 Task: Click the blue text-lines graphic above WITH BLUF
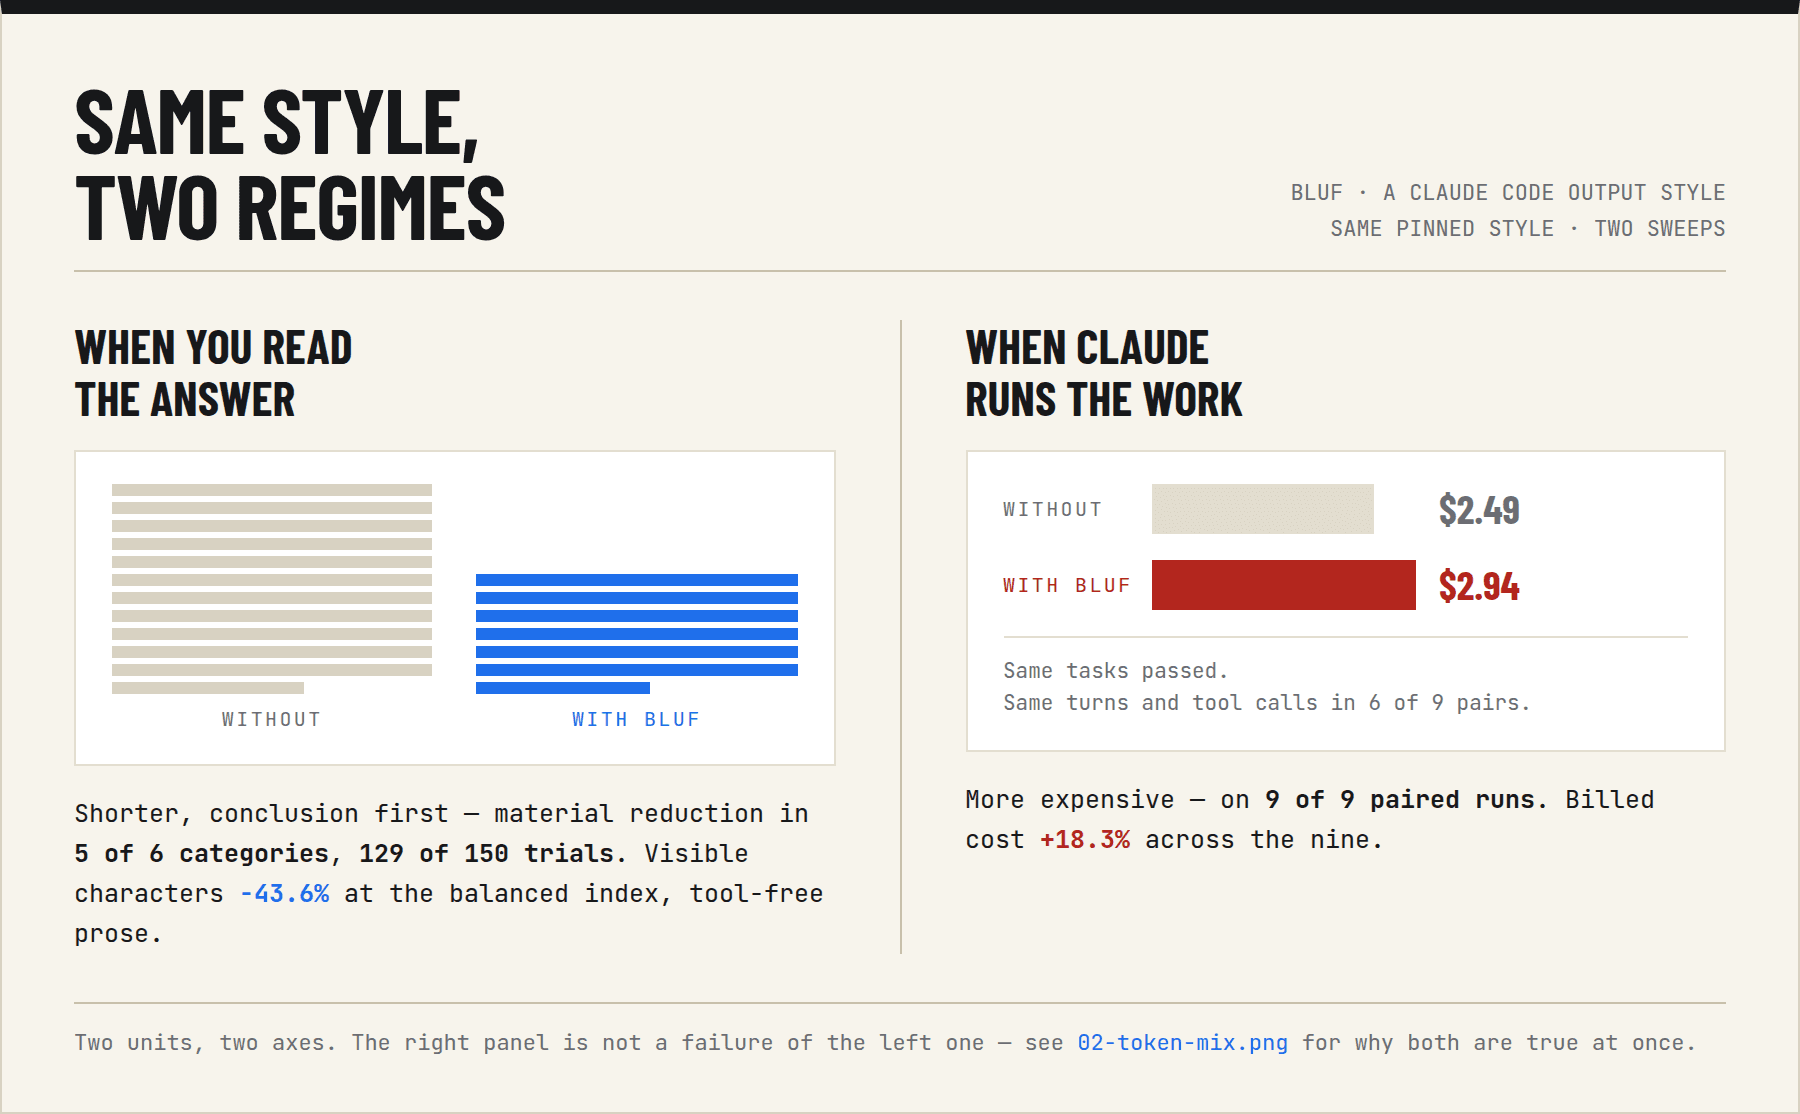tap(637, 634)
